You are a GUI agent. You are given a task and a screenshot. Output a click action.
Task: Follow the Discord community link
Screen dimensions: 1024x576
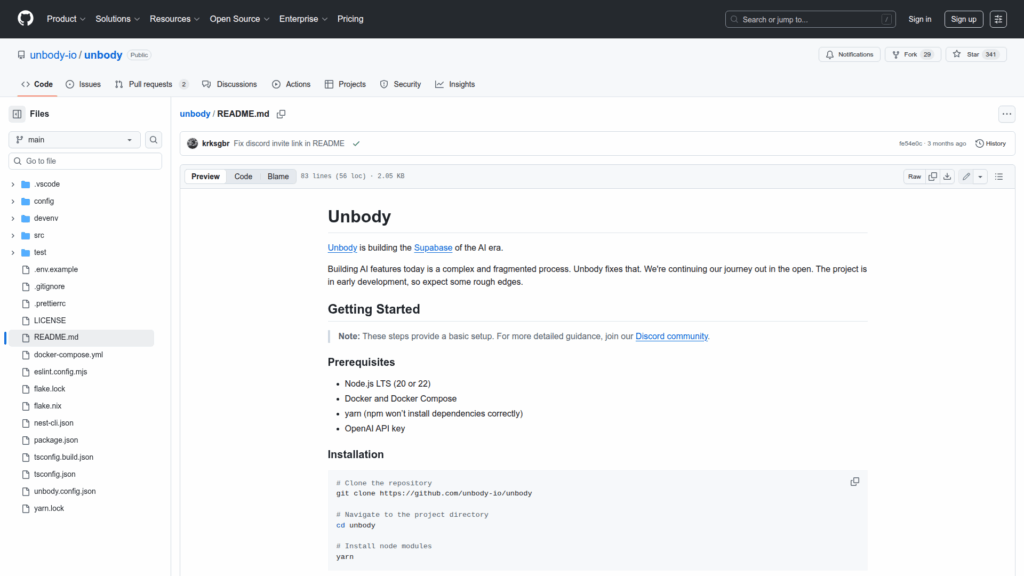(x=671, y=336)
